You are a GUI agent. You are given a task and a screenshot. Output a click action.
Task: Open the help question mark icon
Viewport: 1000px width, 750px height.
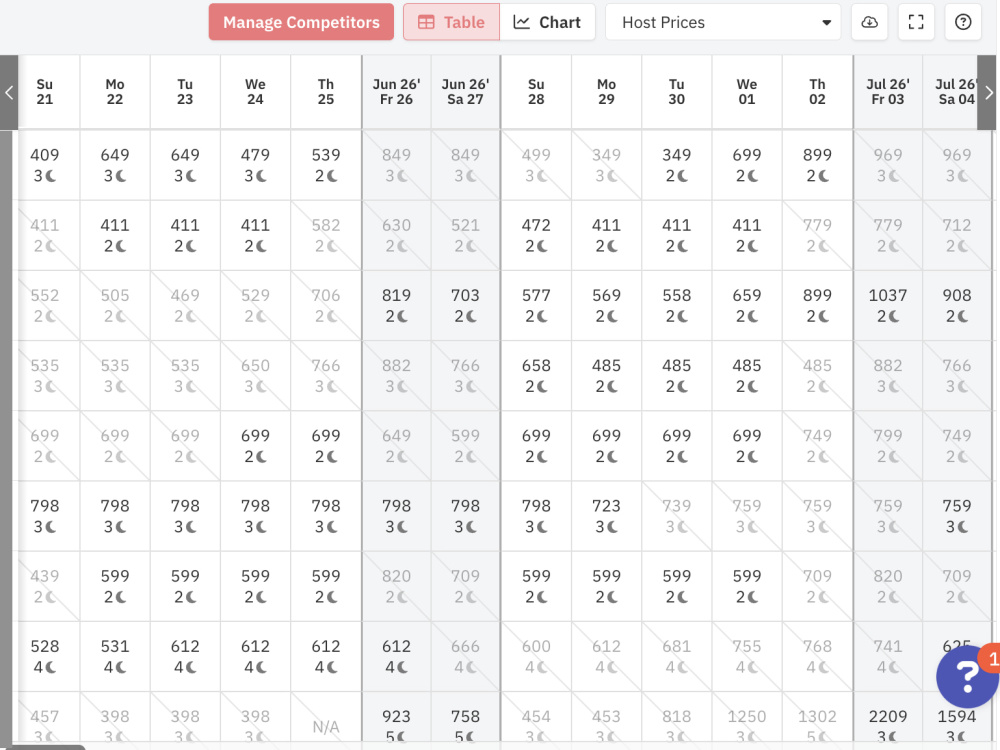pos(963,22)
